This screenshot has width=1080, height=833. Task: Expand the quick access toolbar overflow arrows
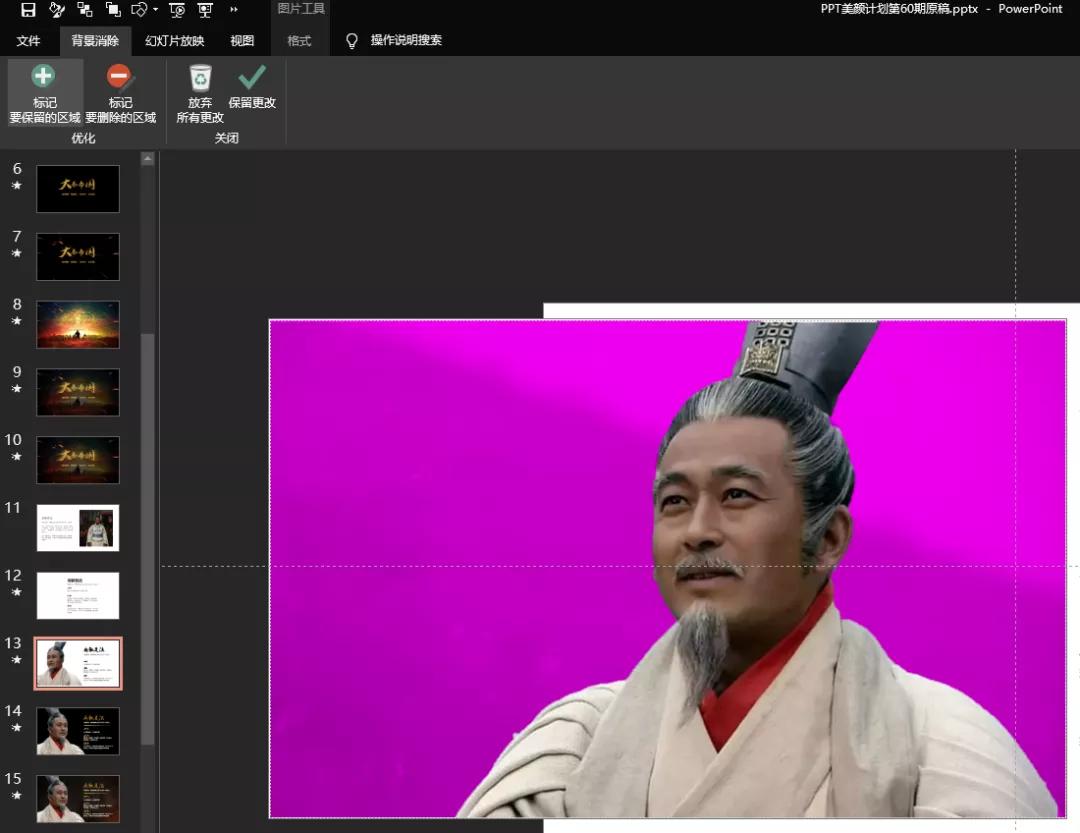tap(234, 10)
